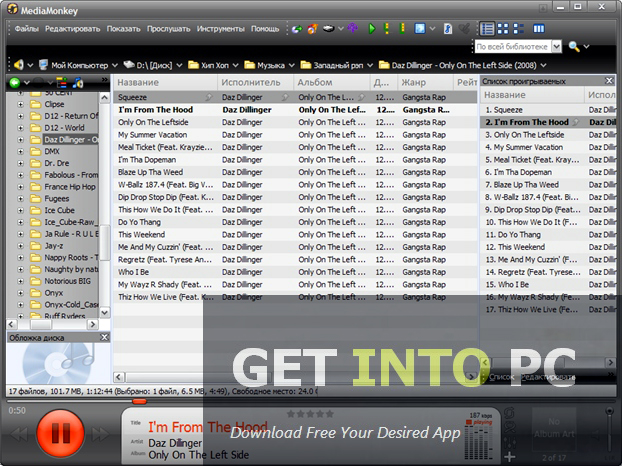Screen dimensions: 622x466
Task: Click the track list horizontal scroll-left arrow
Action: click(x=119, y=377)
